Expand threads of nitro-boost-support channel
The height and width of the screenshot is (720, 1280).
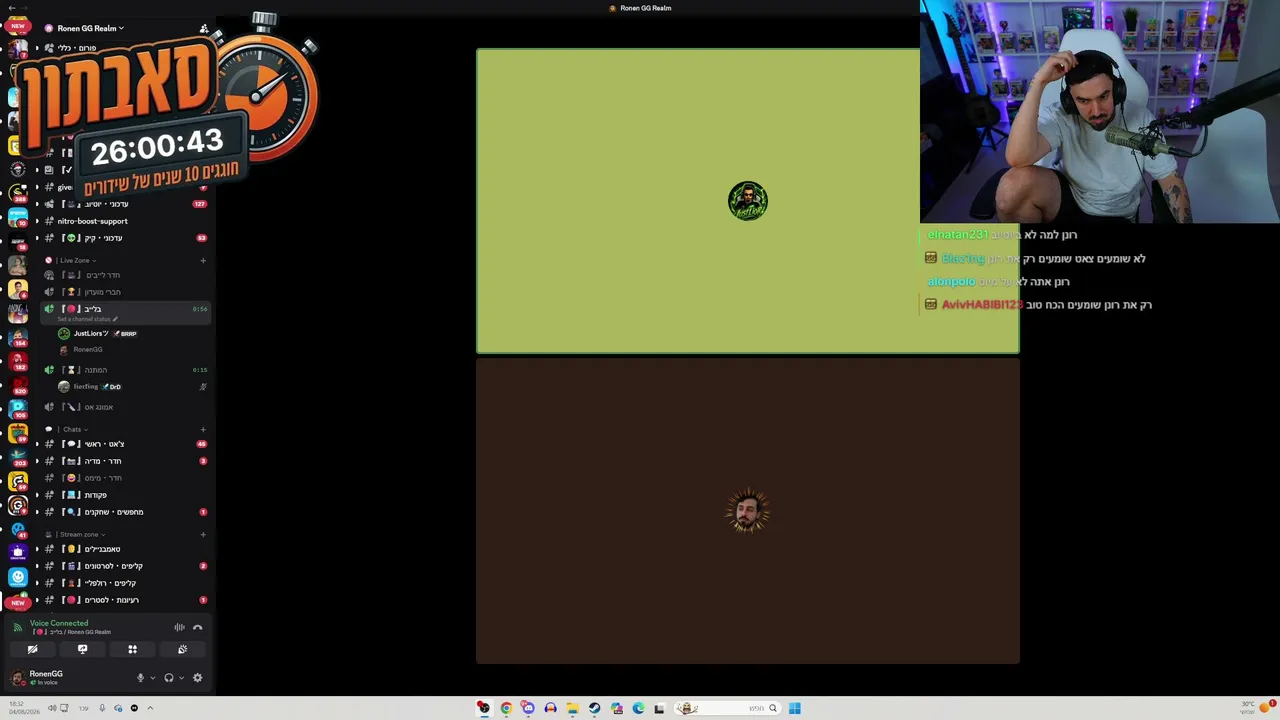(37, 221)
